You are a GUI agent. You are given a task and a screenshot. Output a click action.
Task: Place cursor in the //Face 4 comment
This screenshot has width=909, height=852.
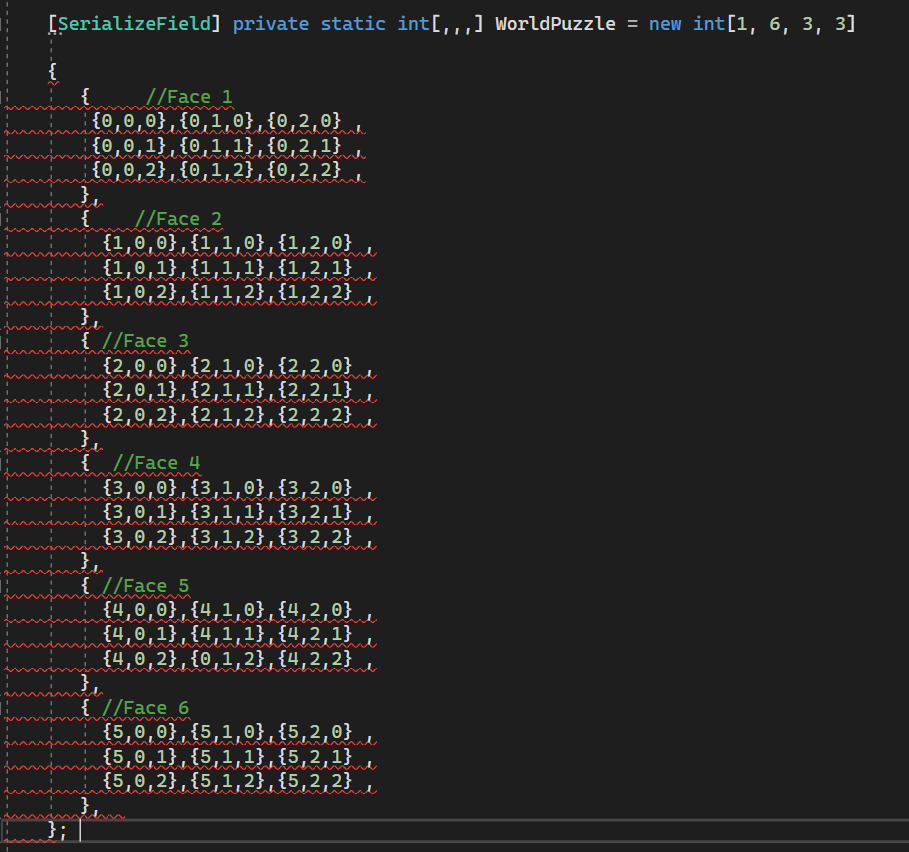click(156, 463)
